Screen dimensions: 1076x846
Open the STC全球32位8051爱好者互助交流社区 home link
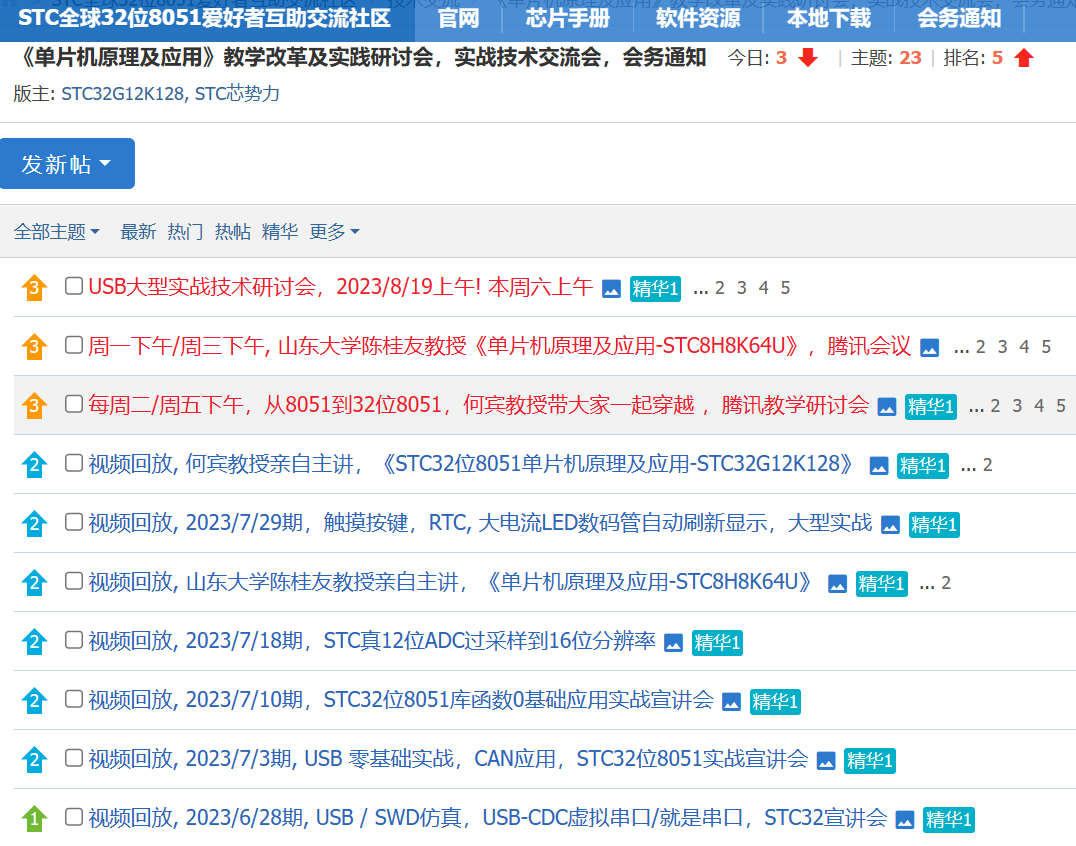click(x=204, y=18)
